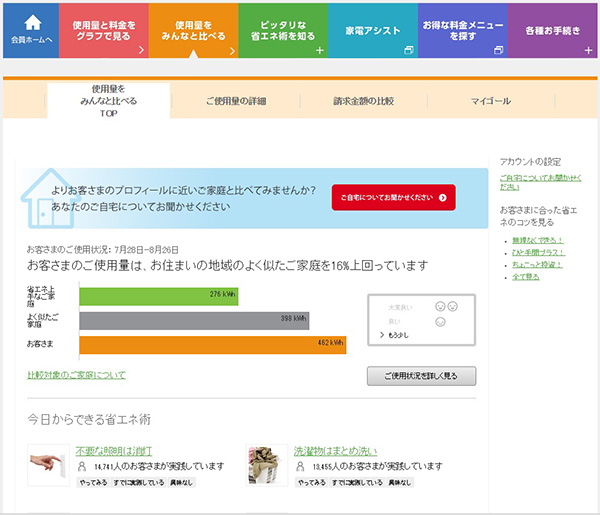Image resolution: width=600 pixels, height=515 pixels.
Task: Click the usage period text 7月28日−8月26日
Action: tap(147, 250)
